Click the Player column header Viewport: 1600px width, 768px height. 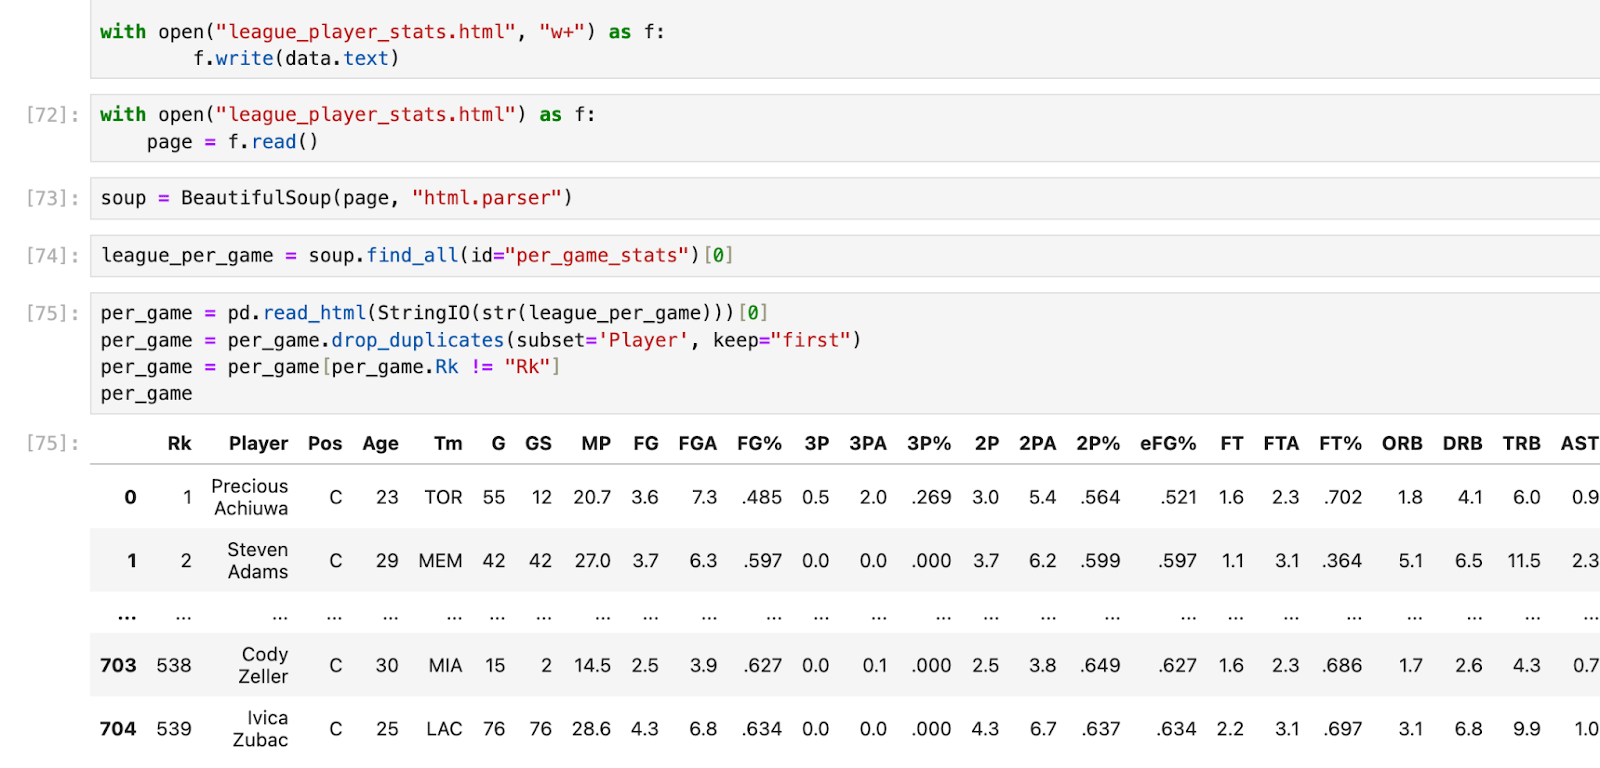tap(258, 443)
